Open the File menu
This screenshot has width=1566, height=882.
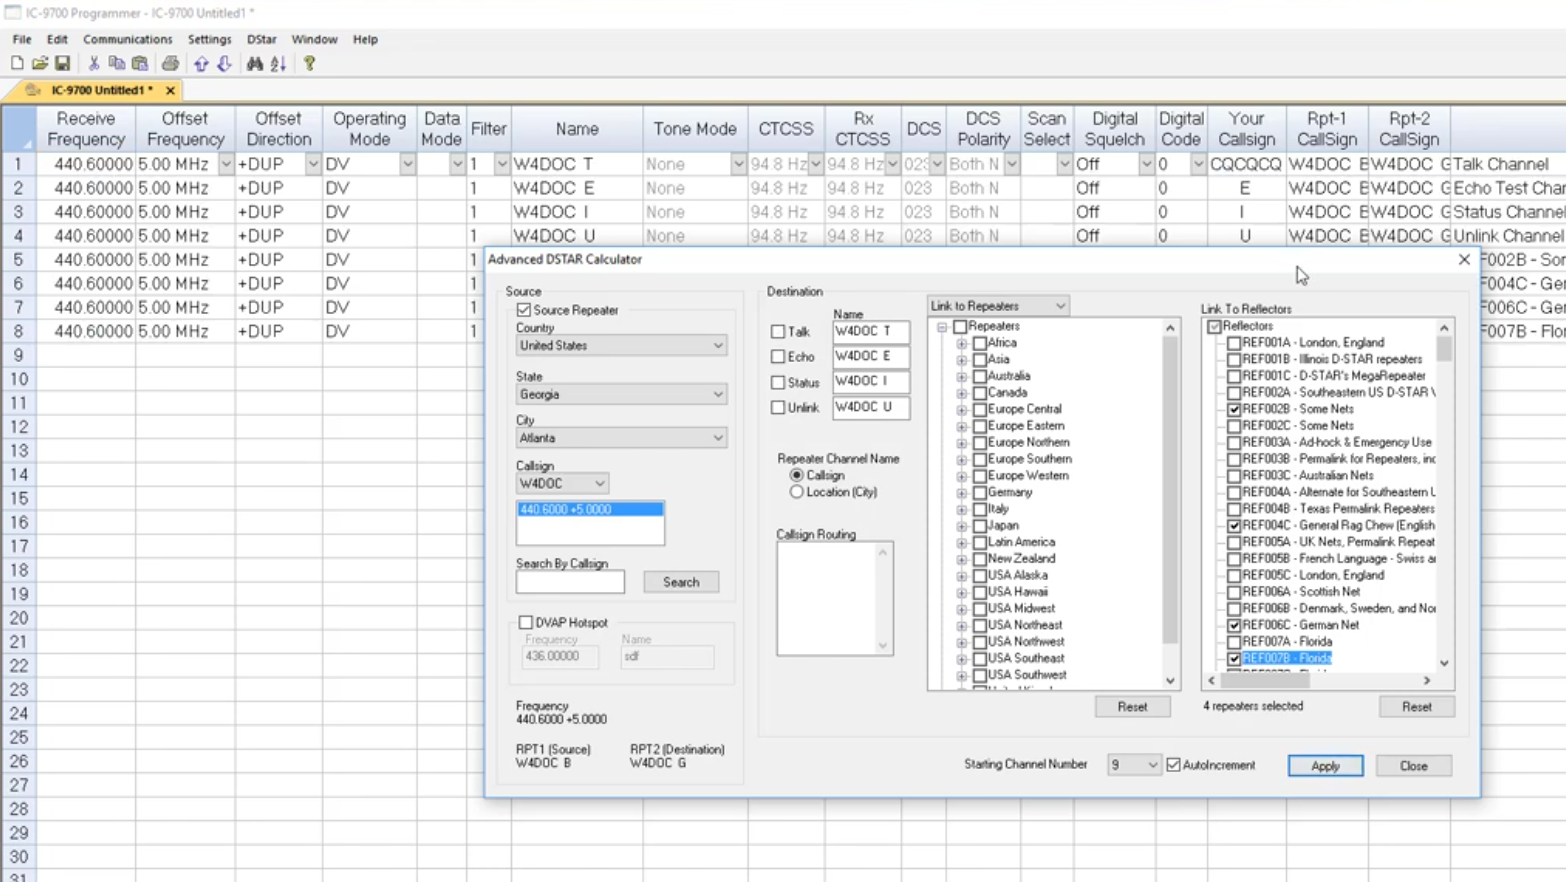pyautogui.click(x=22, y=39)
